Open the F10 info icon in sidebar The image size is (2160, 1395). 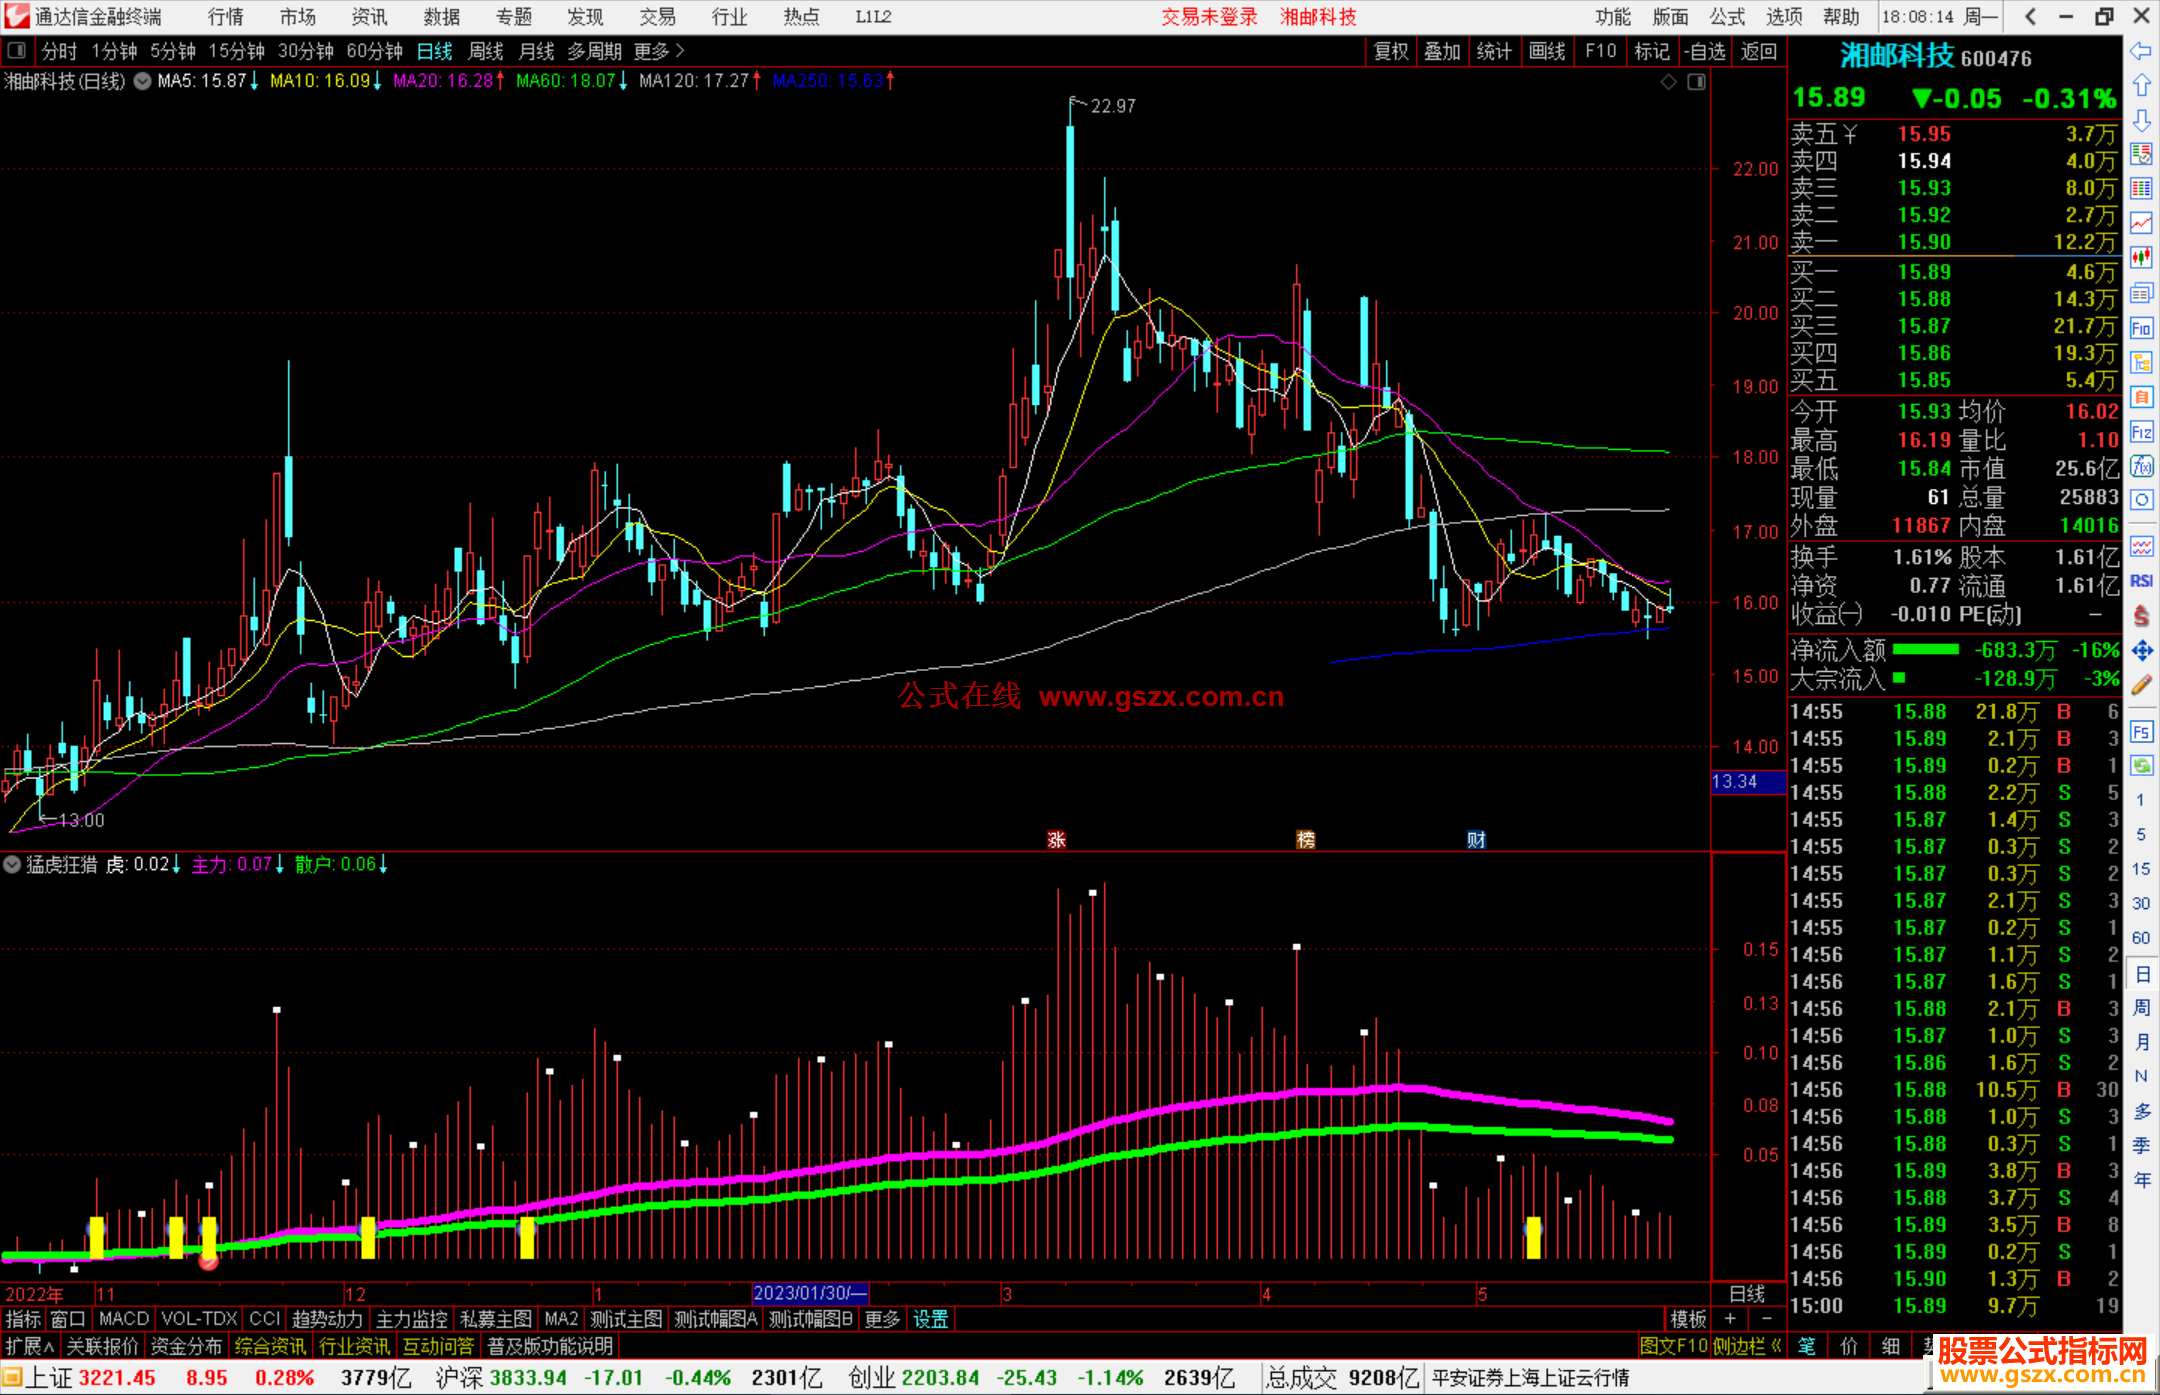coord(2141,328)
